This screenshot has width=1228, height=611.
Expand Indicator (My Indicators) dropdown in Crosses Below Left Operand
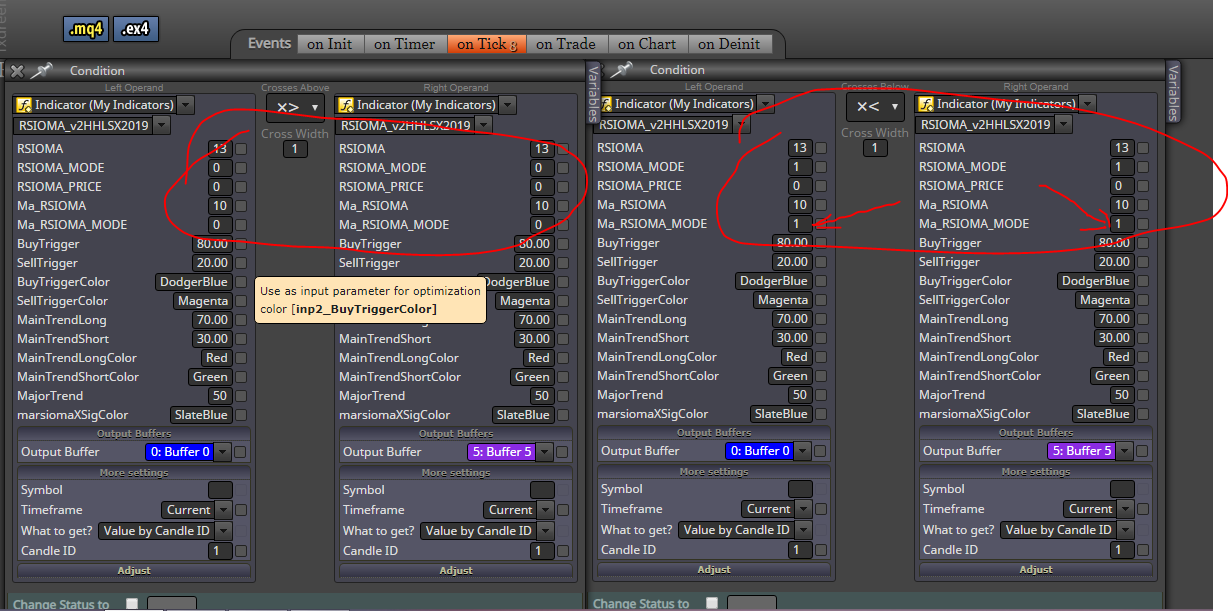766,104
